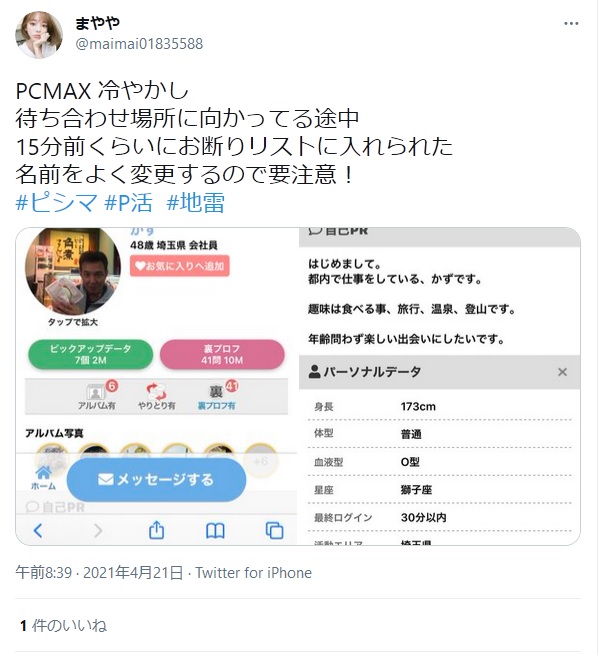Viewport: 612px width, 655px height.
Task: Click the pink 裏プロフ 41問 button
Action: 222,354
